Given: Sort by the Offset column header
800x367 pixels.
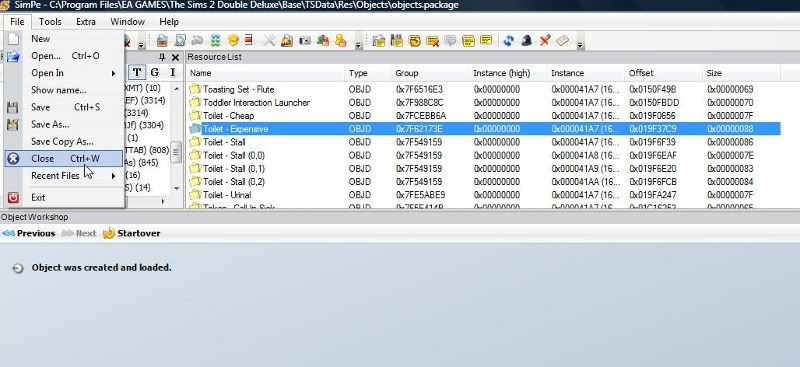Looking at the screenshot, I should 663,73.
